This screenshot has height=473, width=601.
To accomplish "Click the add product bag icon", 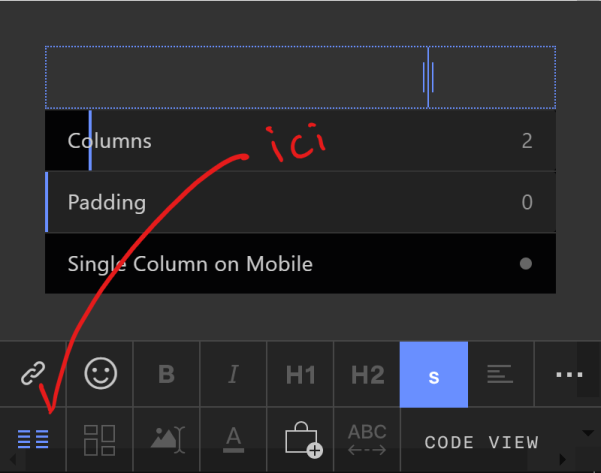I will tap(301, 440).
